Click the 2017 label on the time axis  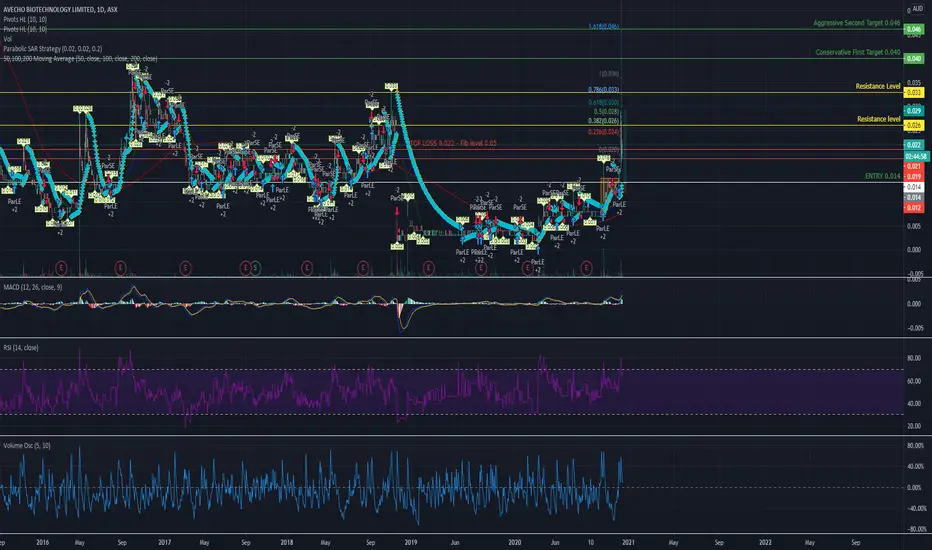165,542
